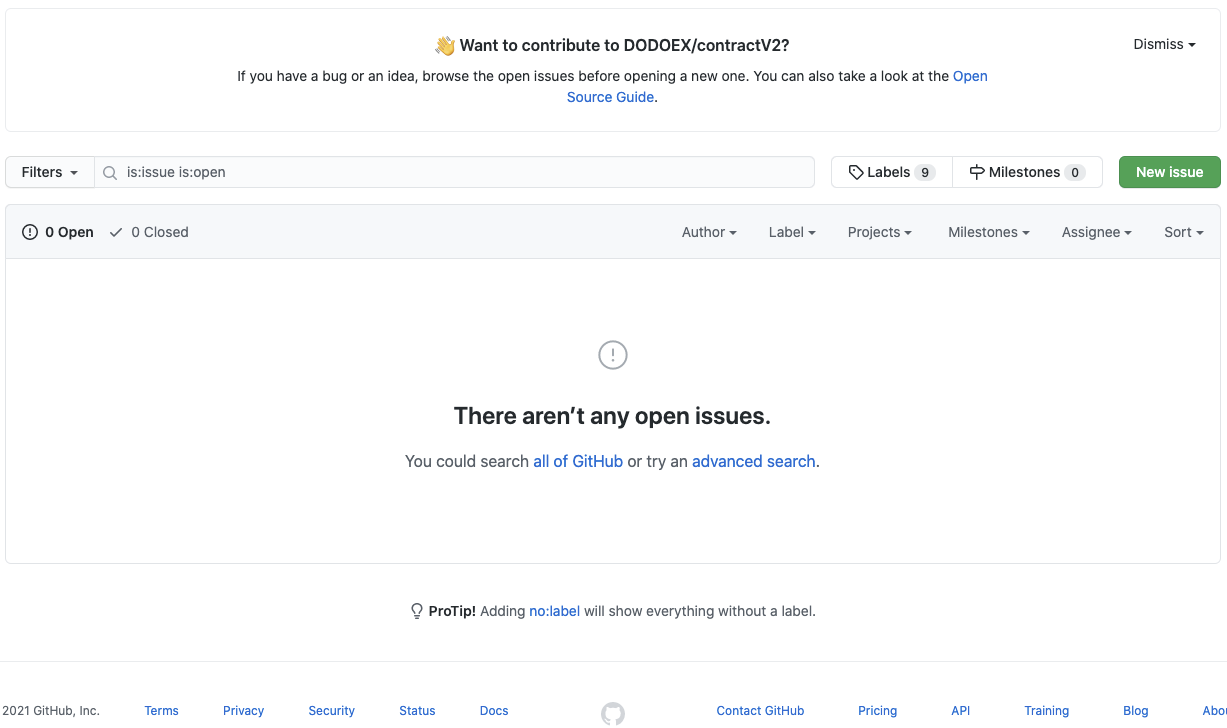Click the empty-state exclamation icon

[x=613, y=355]
